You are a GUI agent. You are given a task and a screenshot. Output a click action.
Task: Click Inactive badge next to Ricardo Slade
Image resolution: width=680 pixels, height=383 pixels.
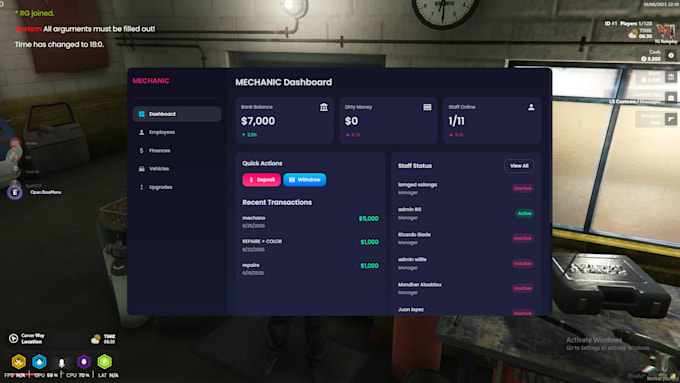pos(523,239)
